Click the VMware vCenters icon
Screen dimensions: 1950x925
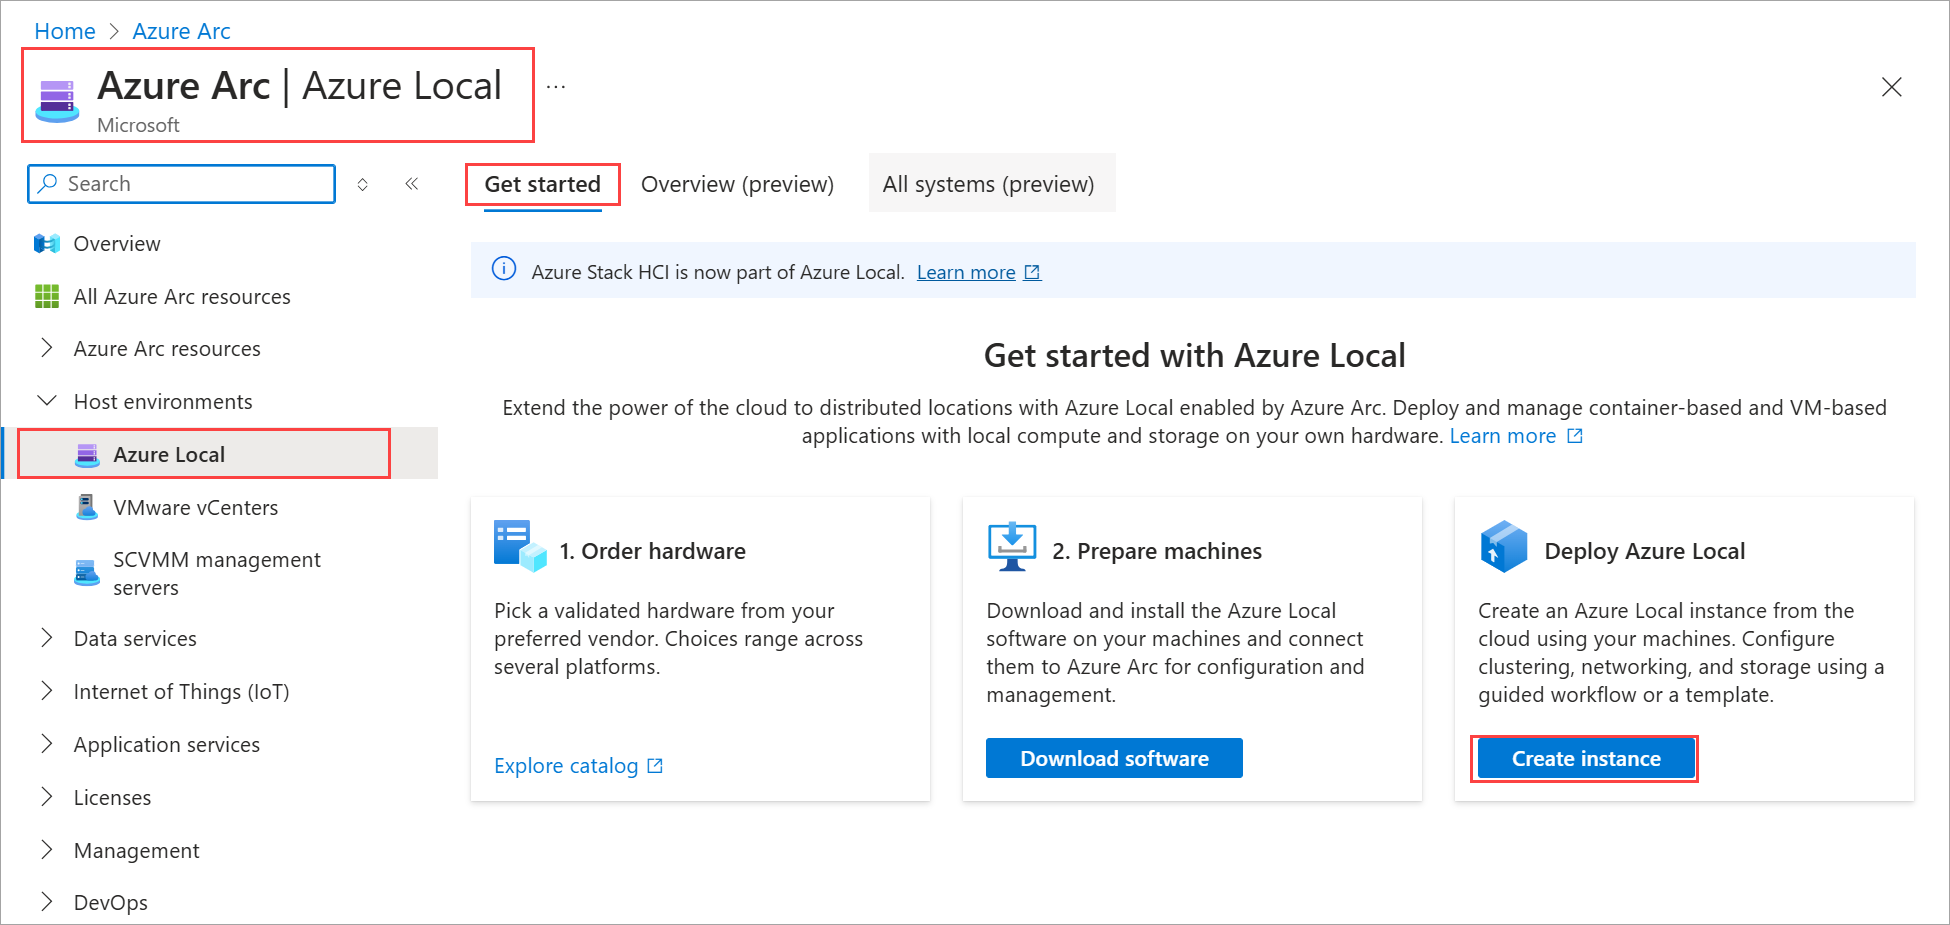tap(88, 508)
